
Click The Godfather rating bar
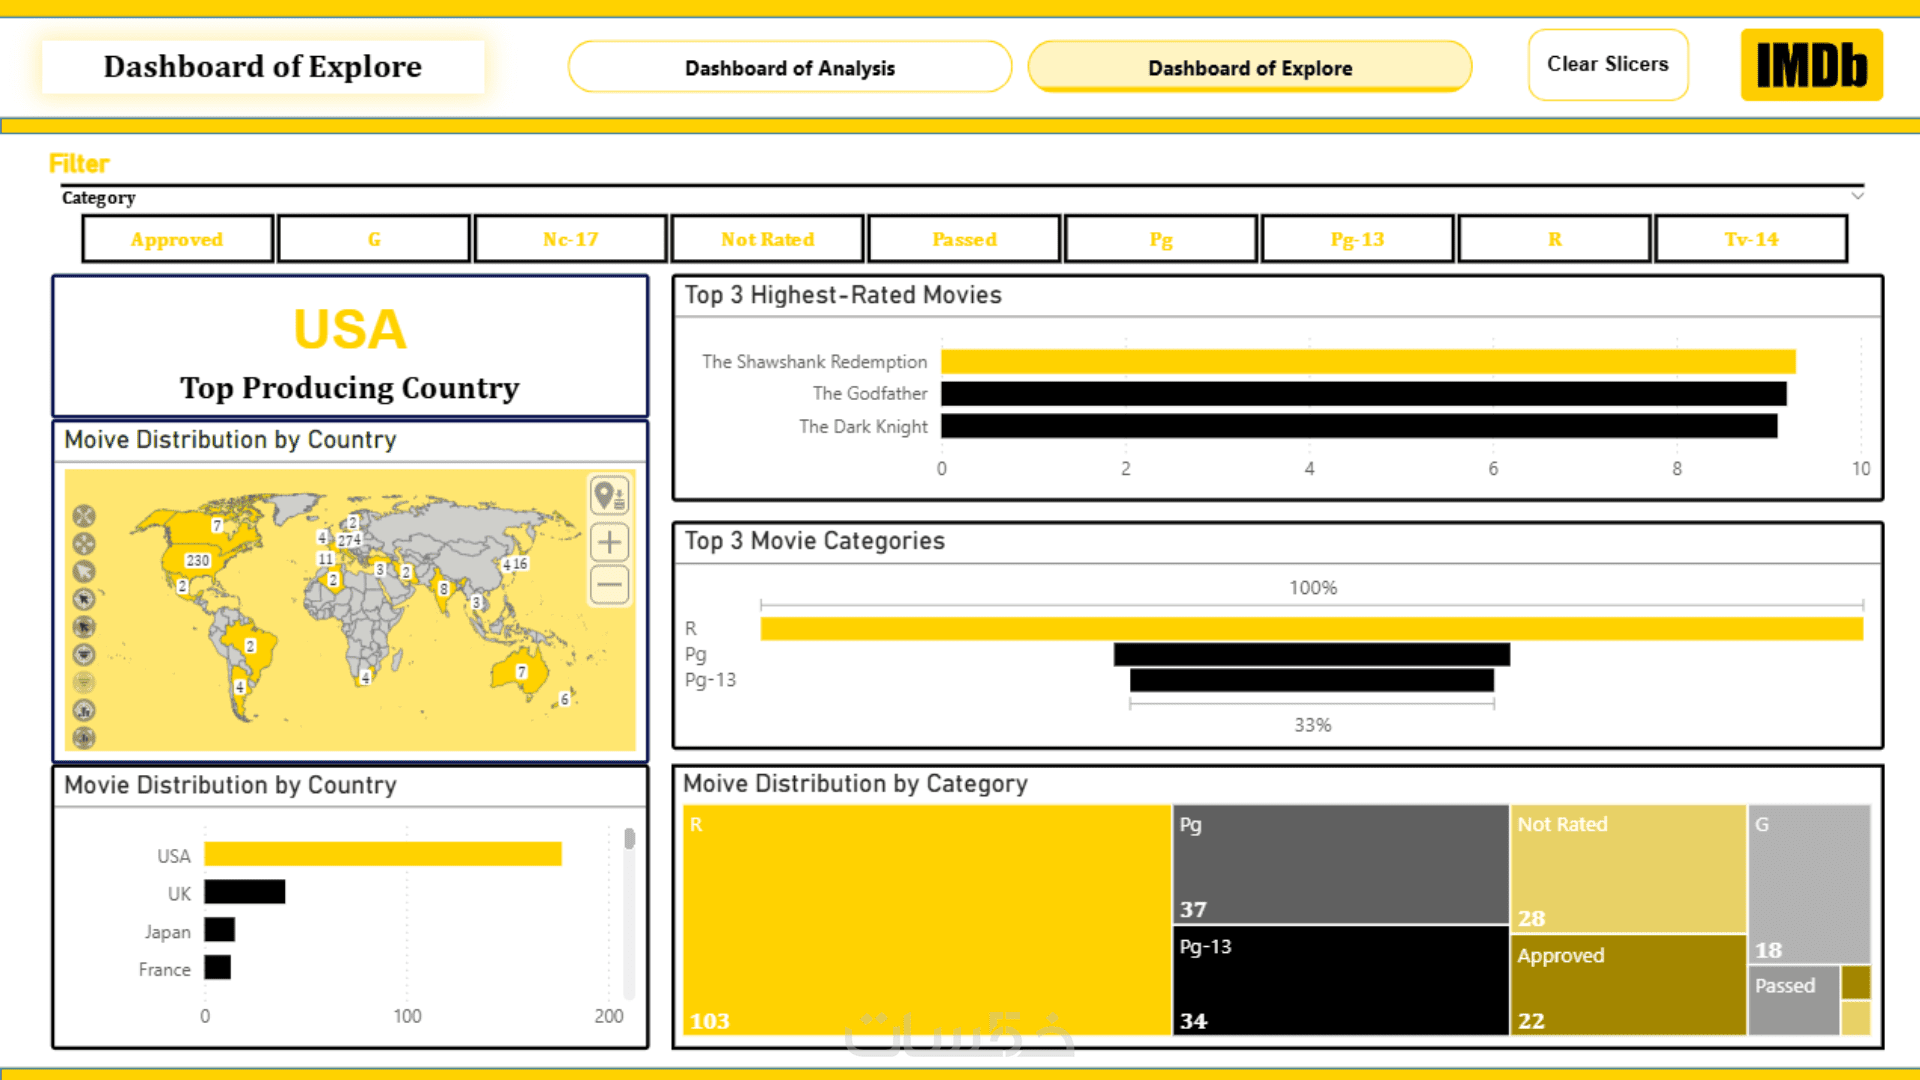1362,394
